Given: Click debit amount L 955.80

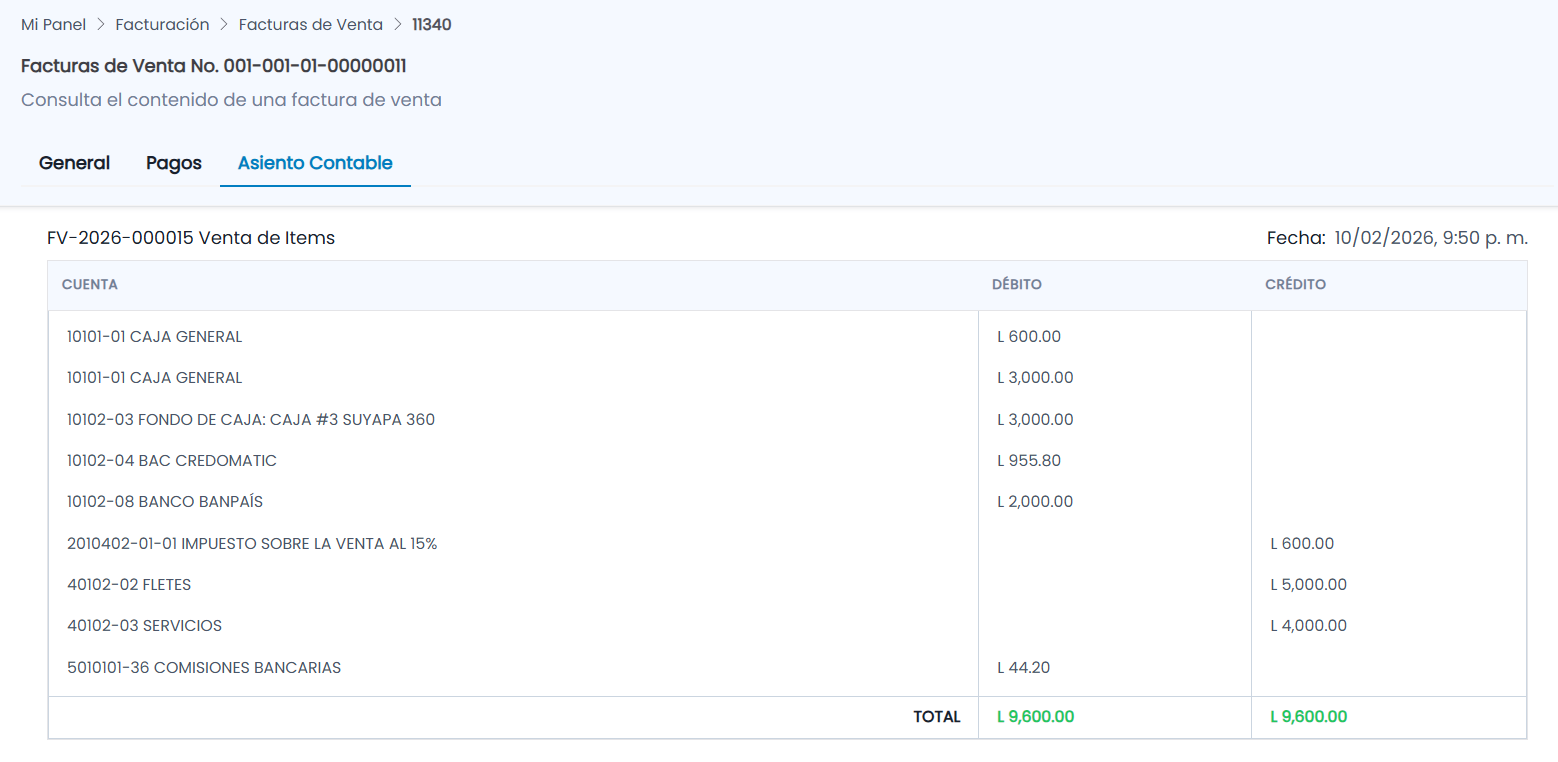Looking at the screenshot, I should tap(1029, 461).
